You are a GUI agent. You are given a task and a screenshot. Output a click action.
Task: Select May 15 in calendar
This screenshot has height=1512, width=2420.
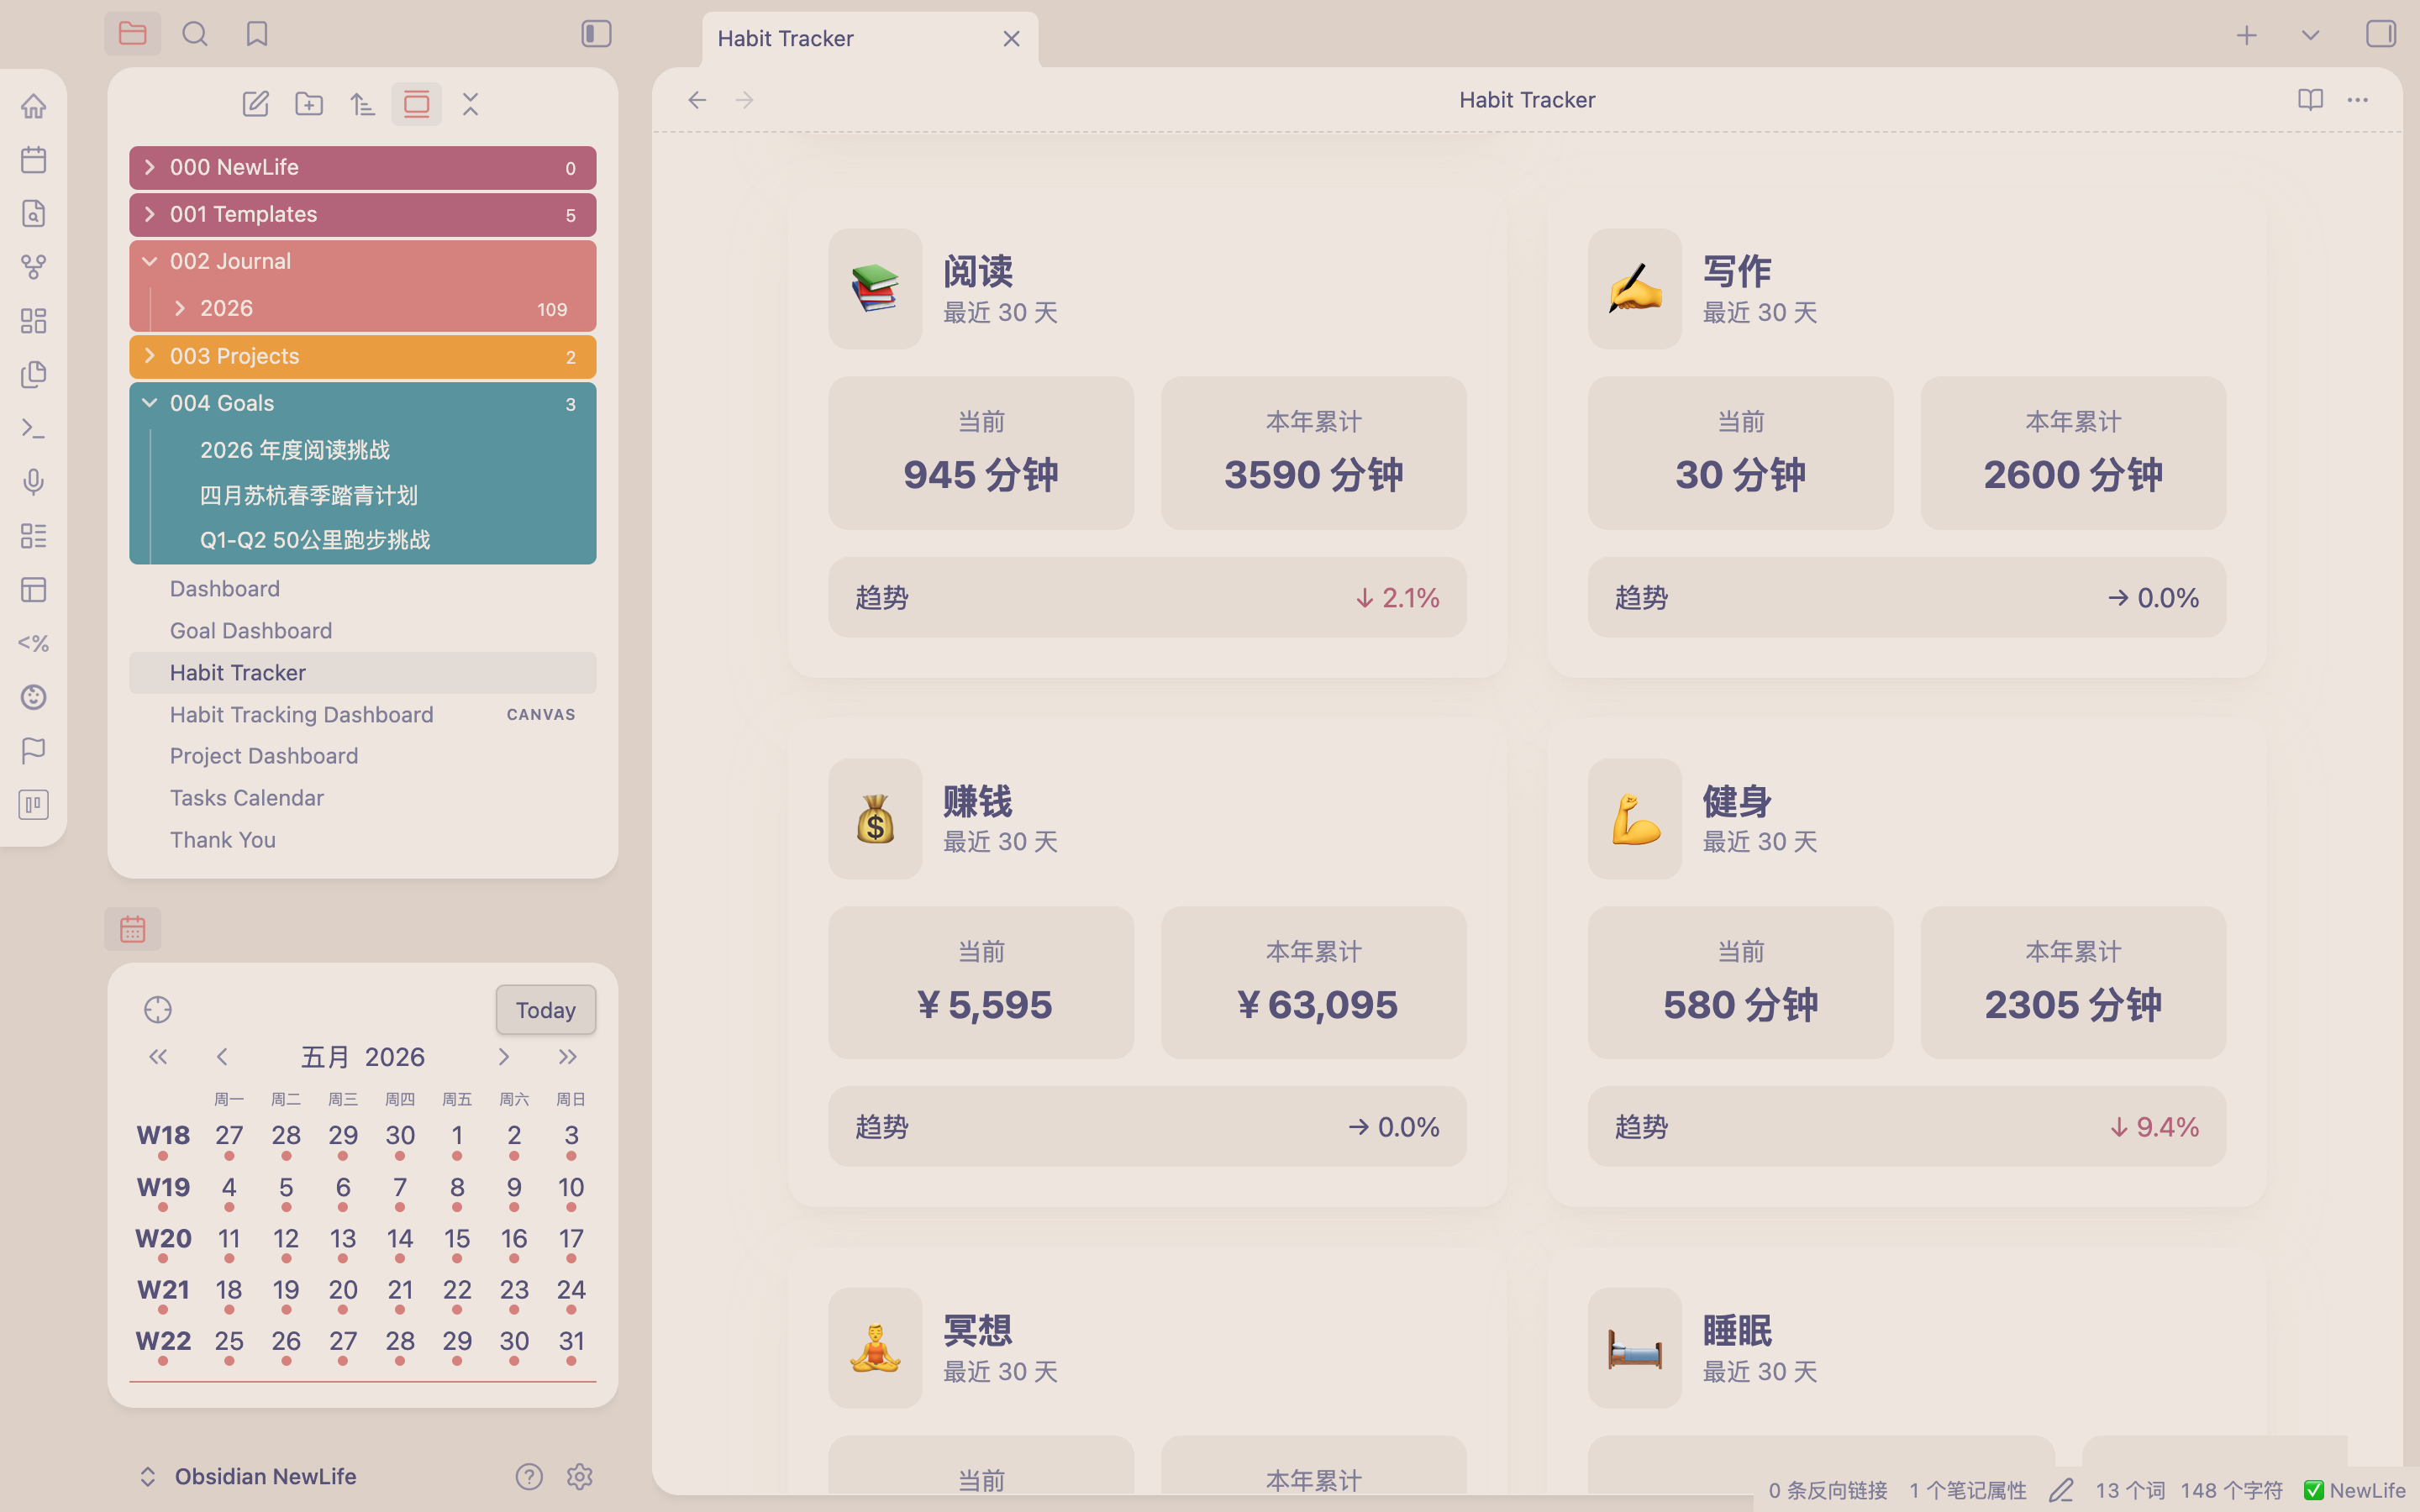coord(457,1239)
